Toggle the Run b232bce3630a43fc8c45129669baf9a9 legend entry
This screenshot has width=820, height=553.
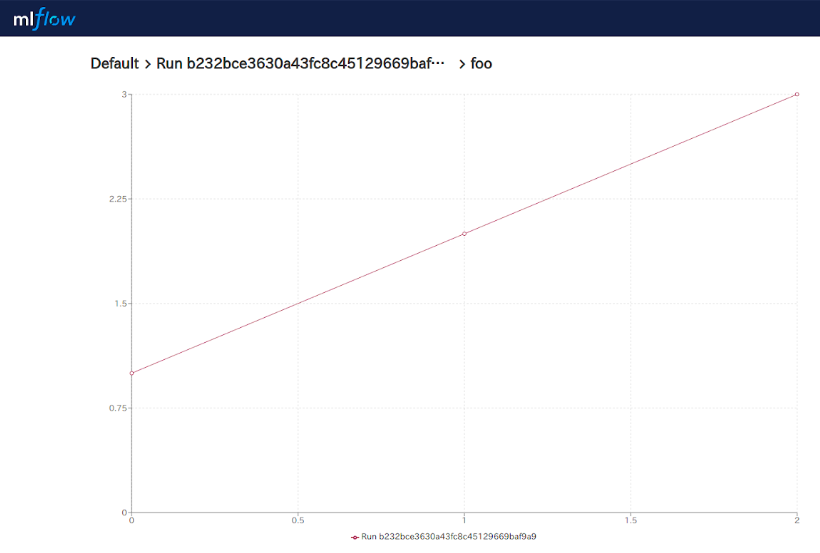click(x=443, y=537)
